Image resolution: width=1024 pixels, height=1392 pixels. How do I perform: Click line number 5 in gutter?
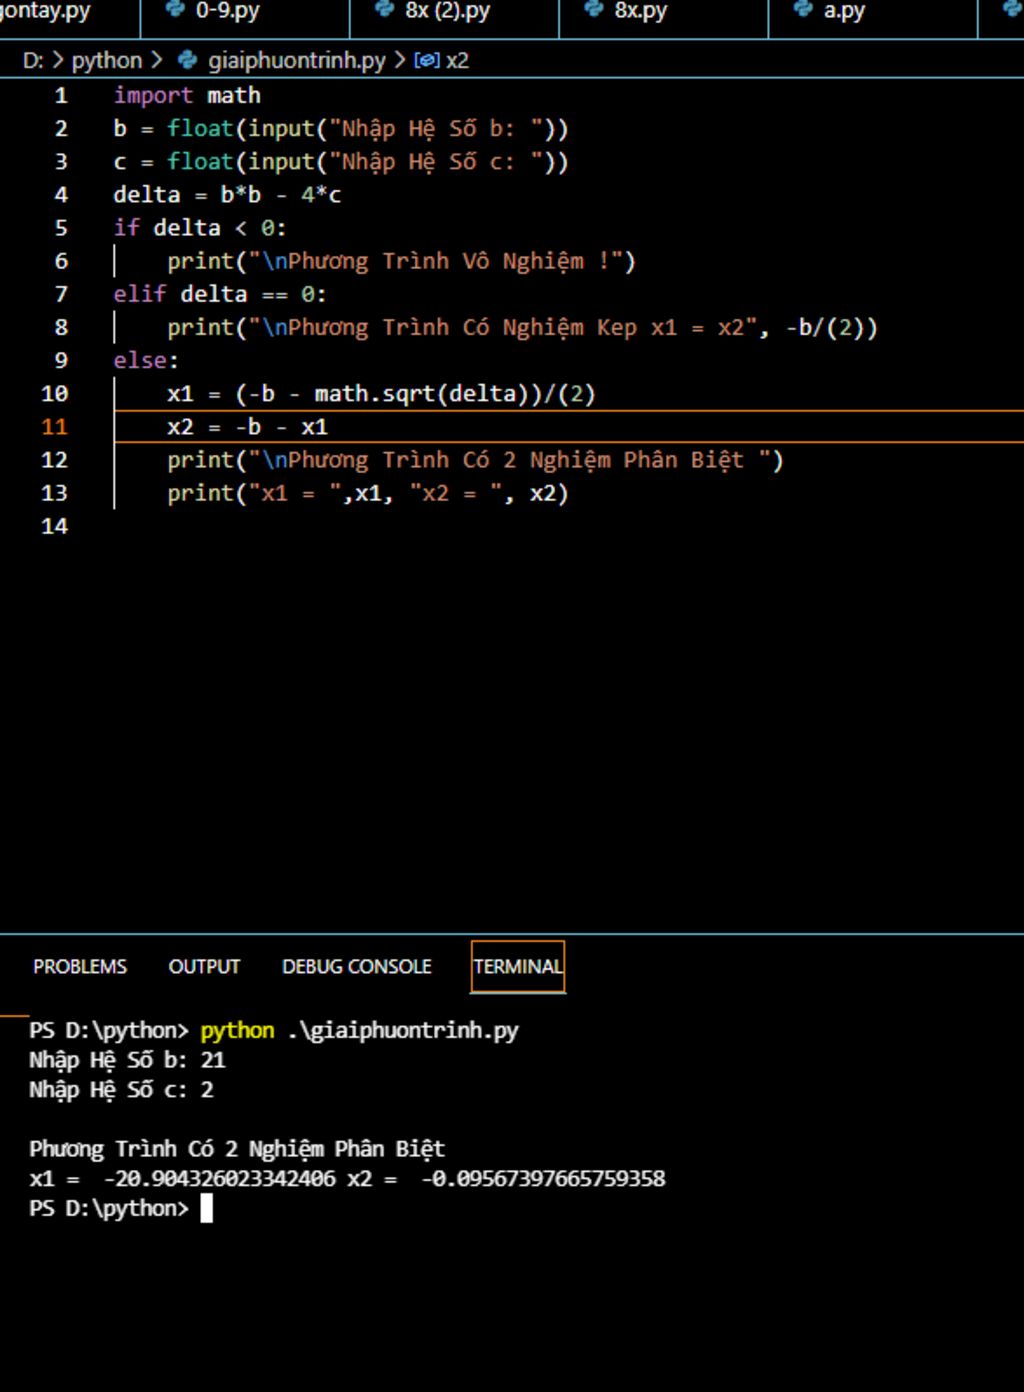click(x=61, y=228)
